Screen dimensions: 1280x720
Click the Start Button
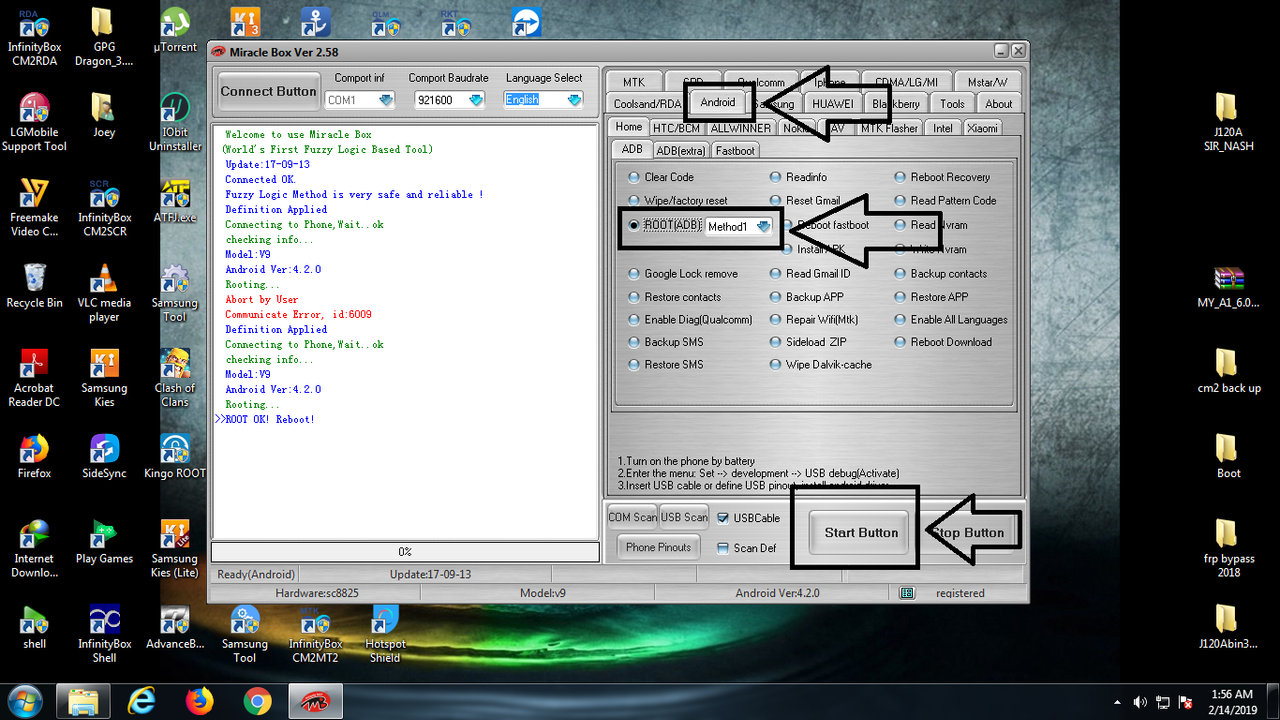pyautogui.click(x=861, y=533)
